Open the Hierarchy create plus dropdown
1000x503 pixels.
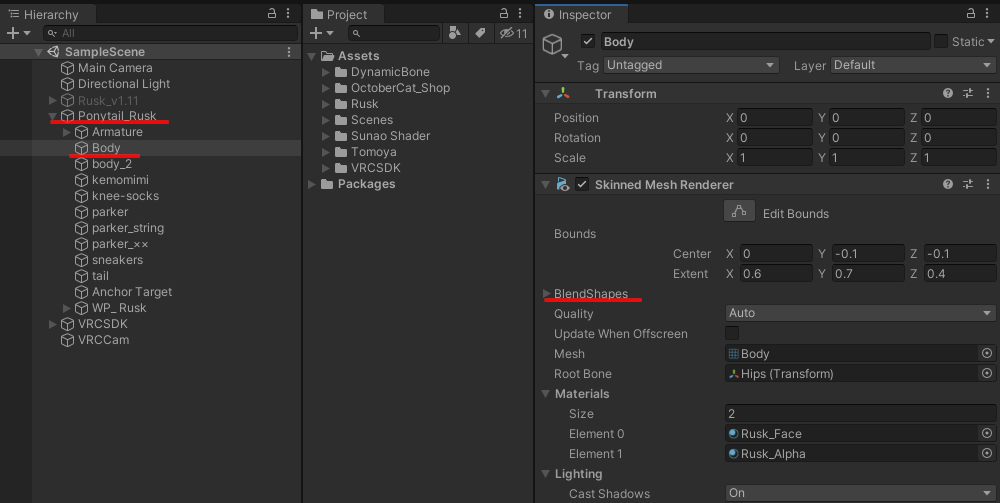18,33
